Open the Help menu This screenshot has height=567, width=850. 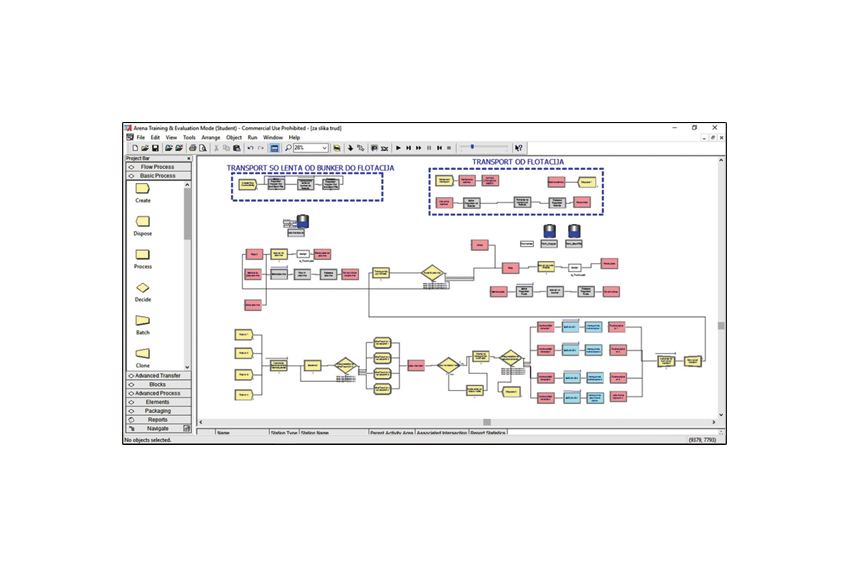pyautogui.click(x=294, y=138)
